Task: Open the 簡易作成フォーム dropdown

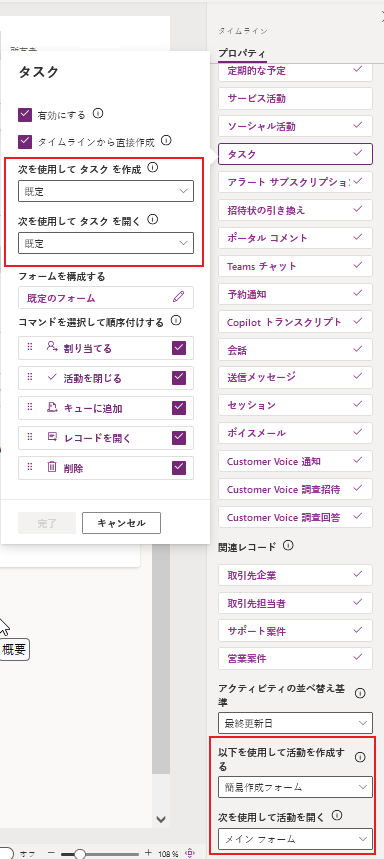Action: click(295, 787)
